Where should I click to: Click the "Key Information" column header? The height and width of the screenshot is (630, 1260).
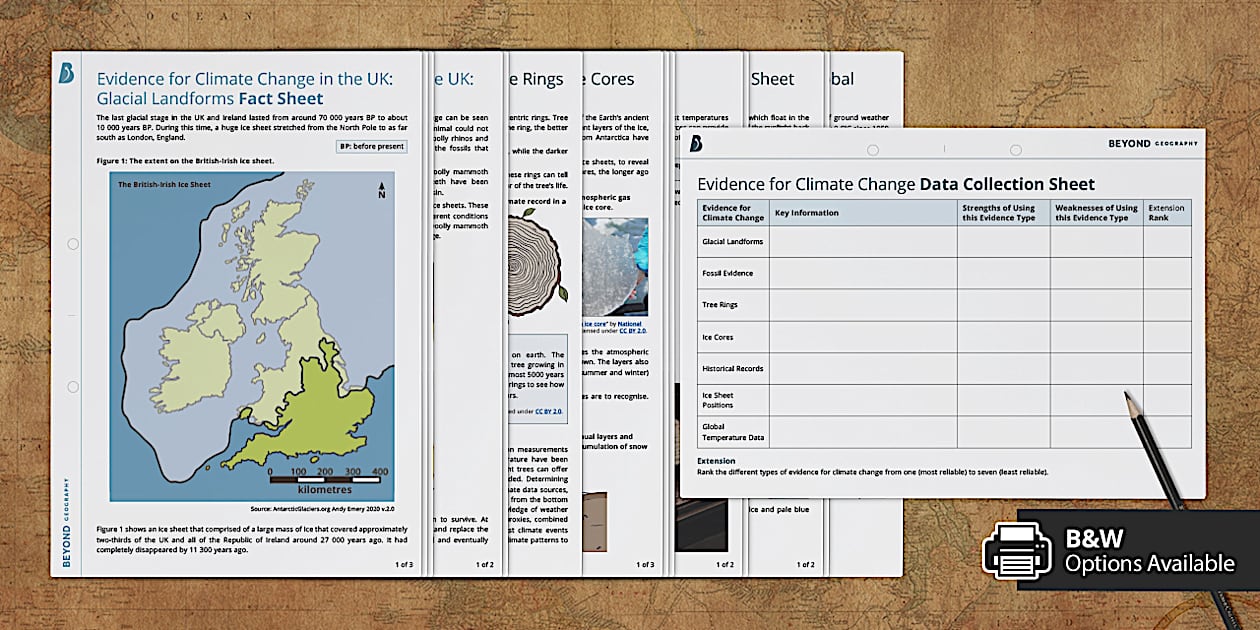pyautogui.click(x=809, y=213)
